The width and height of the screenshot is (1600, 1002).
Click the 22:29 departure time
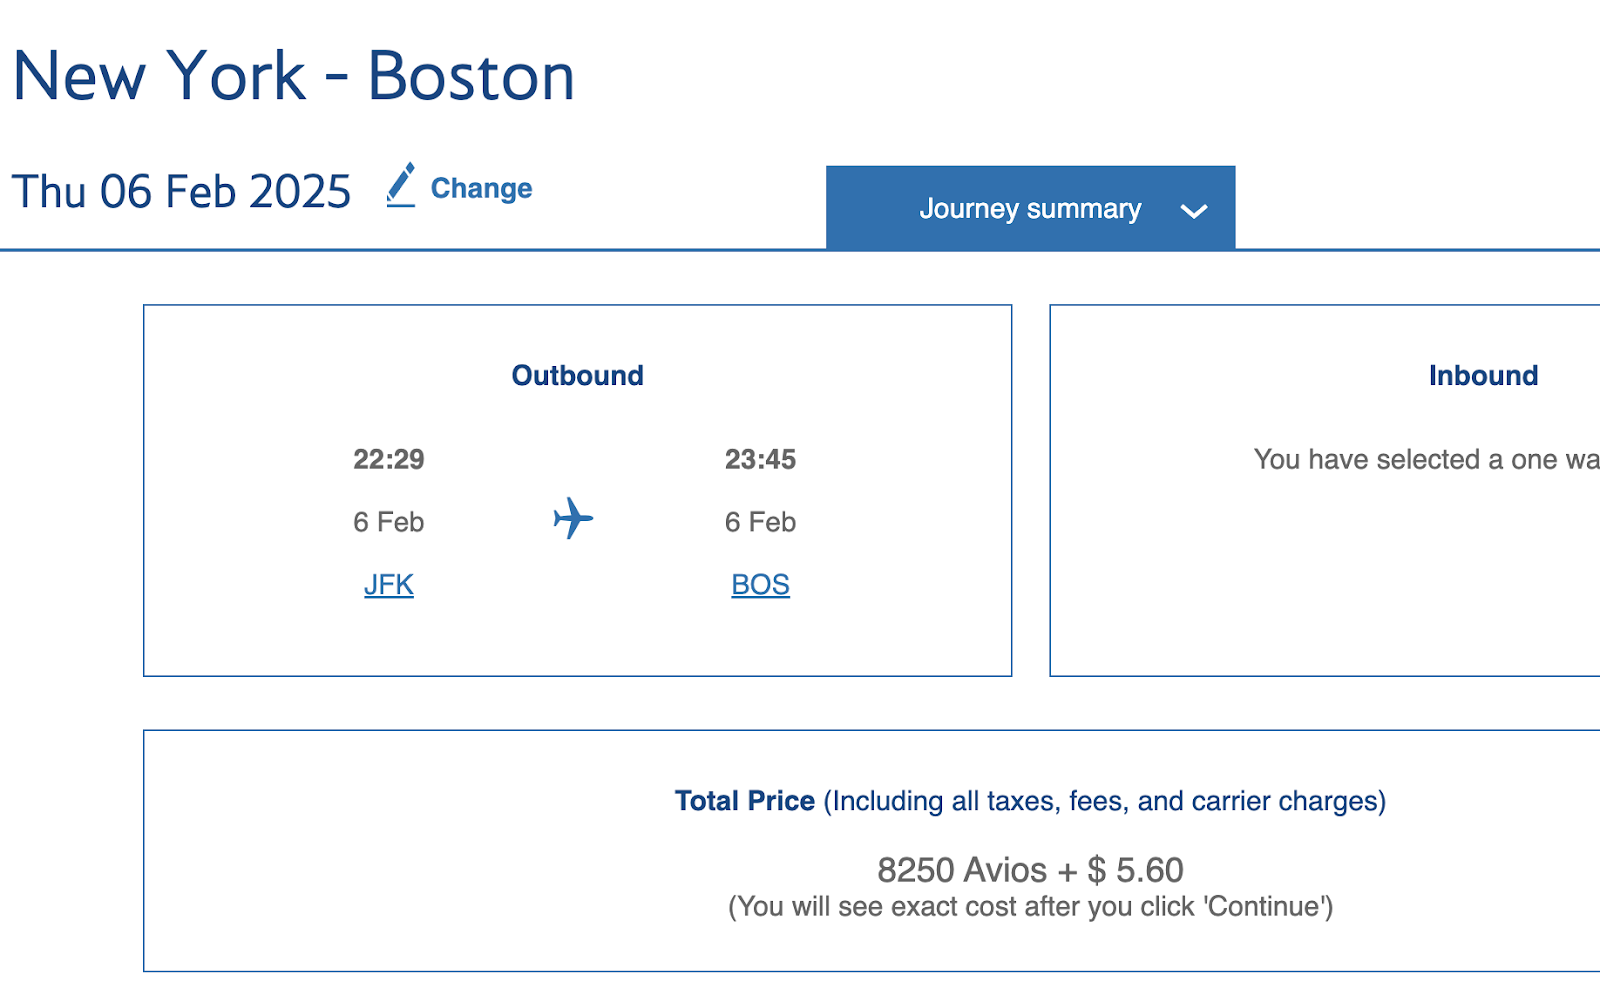(x=389, y=459)
